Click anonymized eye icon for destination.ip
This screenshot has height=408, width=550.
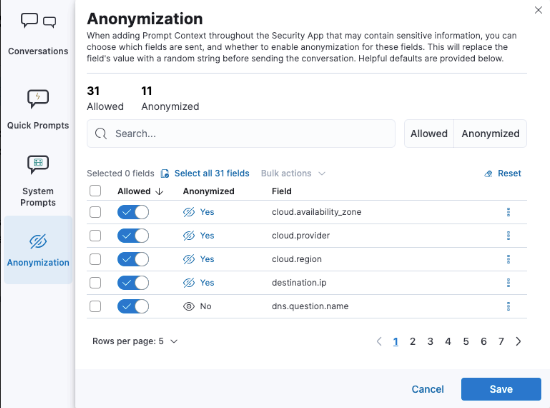tap(189, 283)
